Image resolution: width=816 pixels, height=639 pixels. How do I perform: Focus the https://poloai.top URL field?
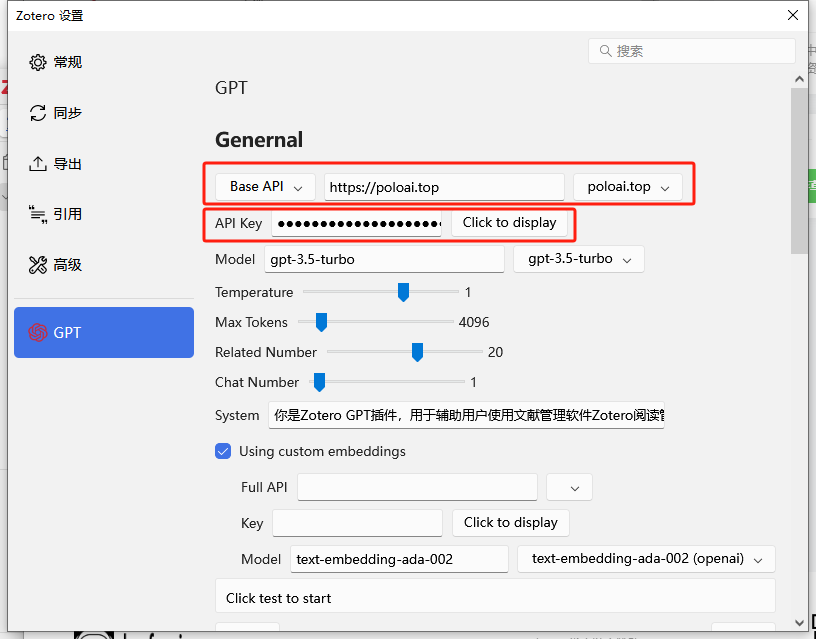pos(444,187)
